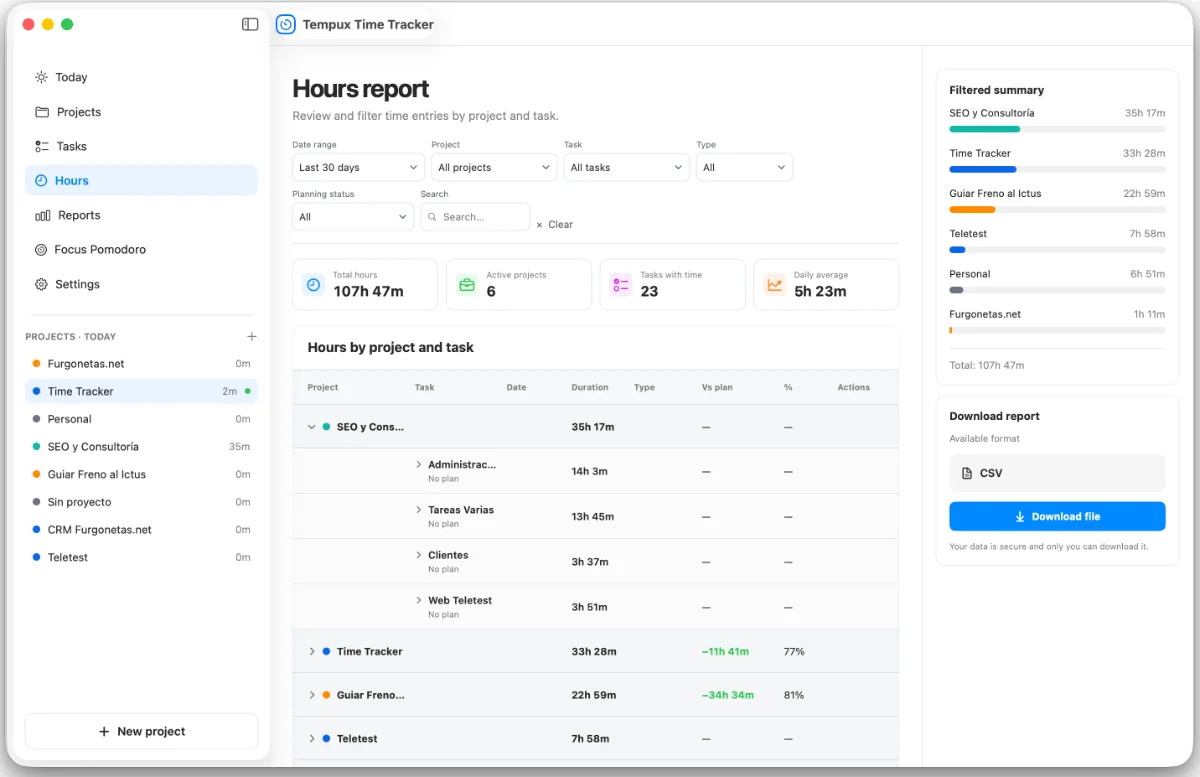1200x777 pixels.
Task: Expand the Teletest project row
Action: [x=312, y=739]
